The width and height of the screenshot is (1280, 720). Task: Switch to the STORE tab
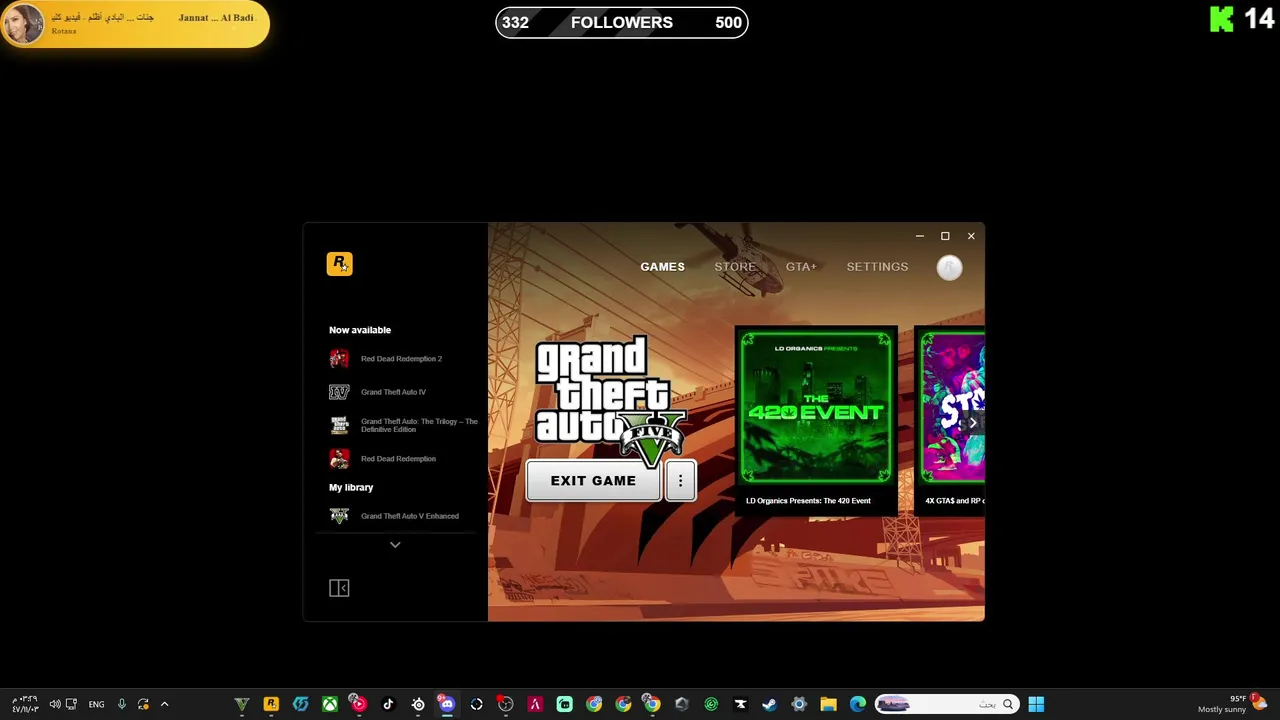pyautogui.click(x=735, y=267)
